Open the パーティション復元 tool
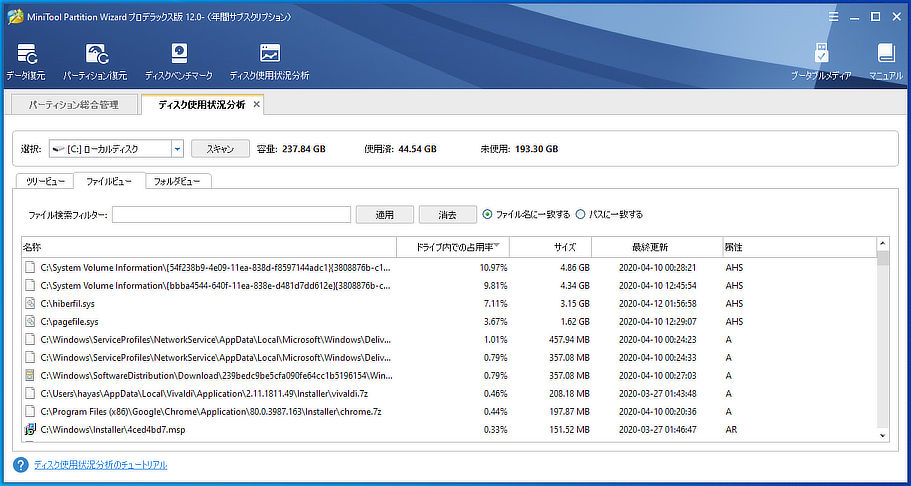Viewport: 911px width, 486px height. (x=95, y=61)
